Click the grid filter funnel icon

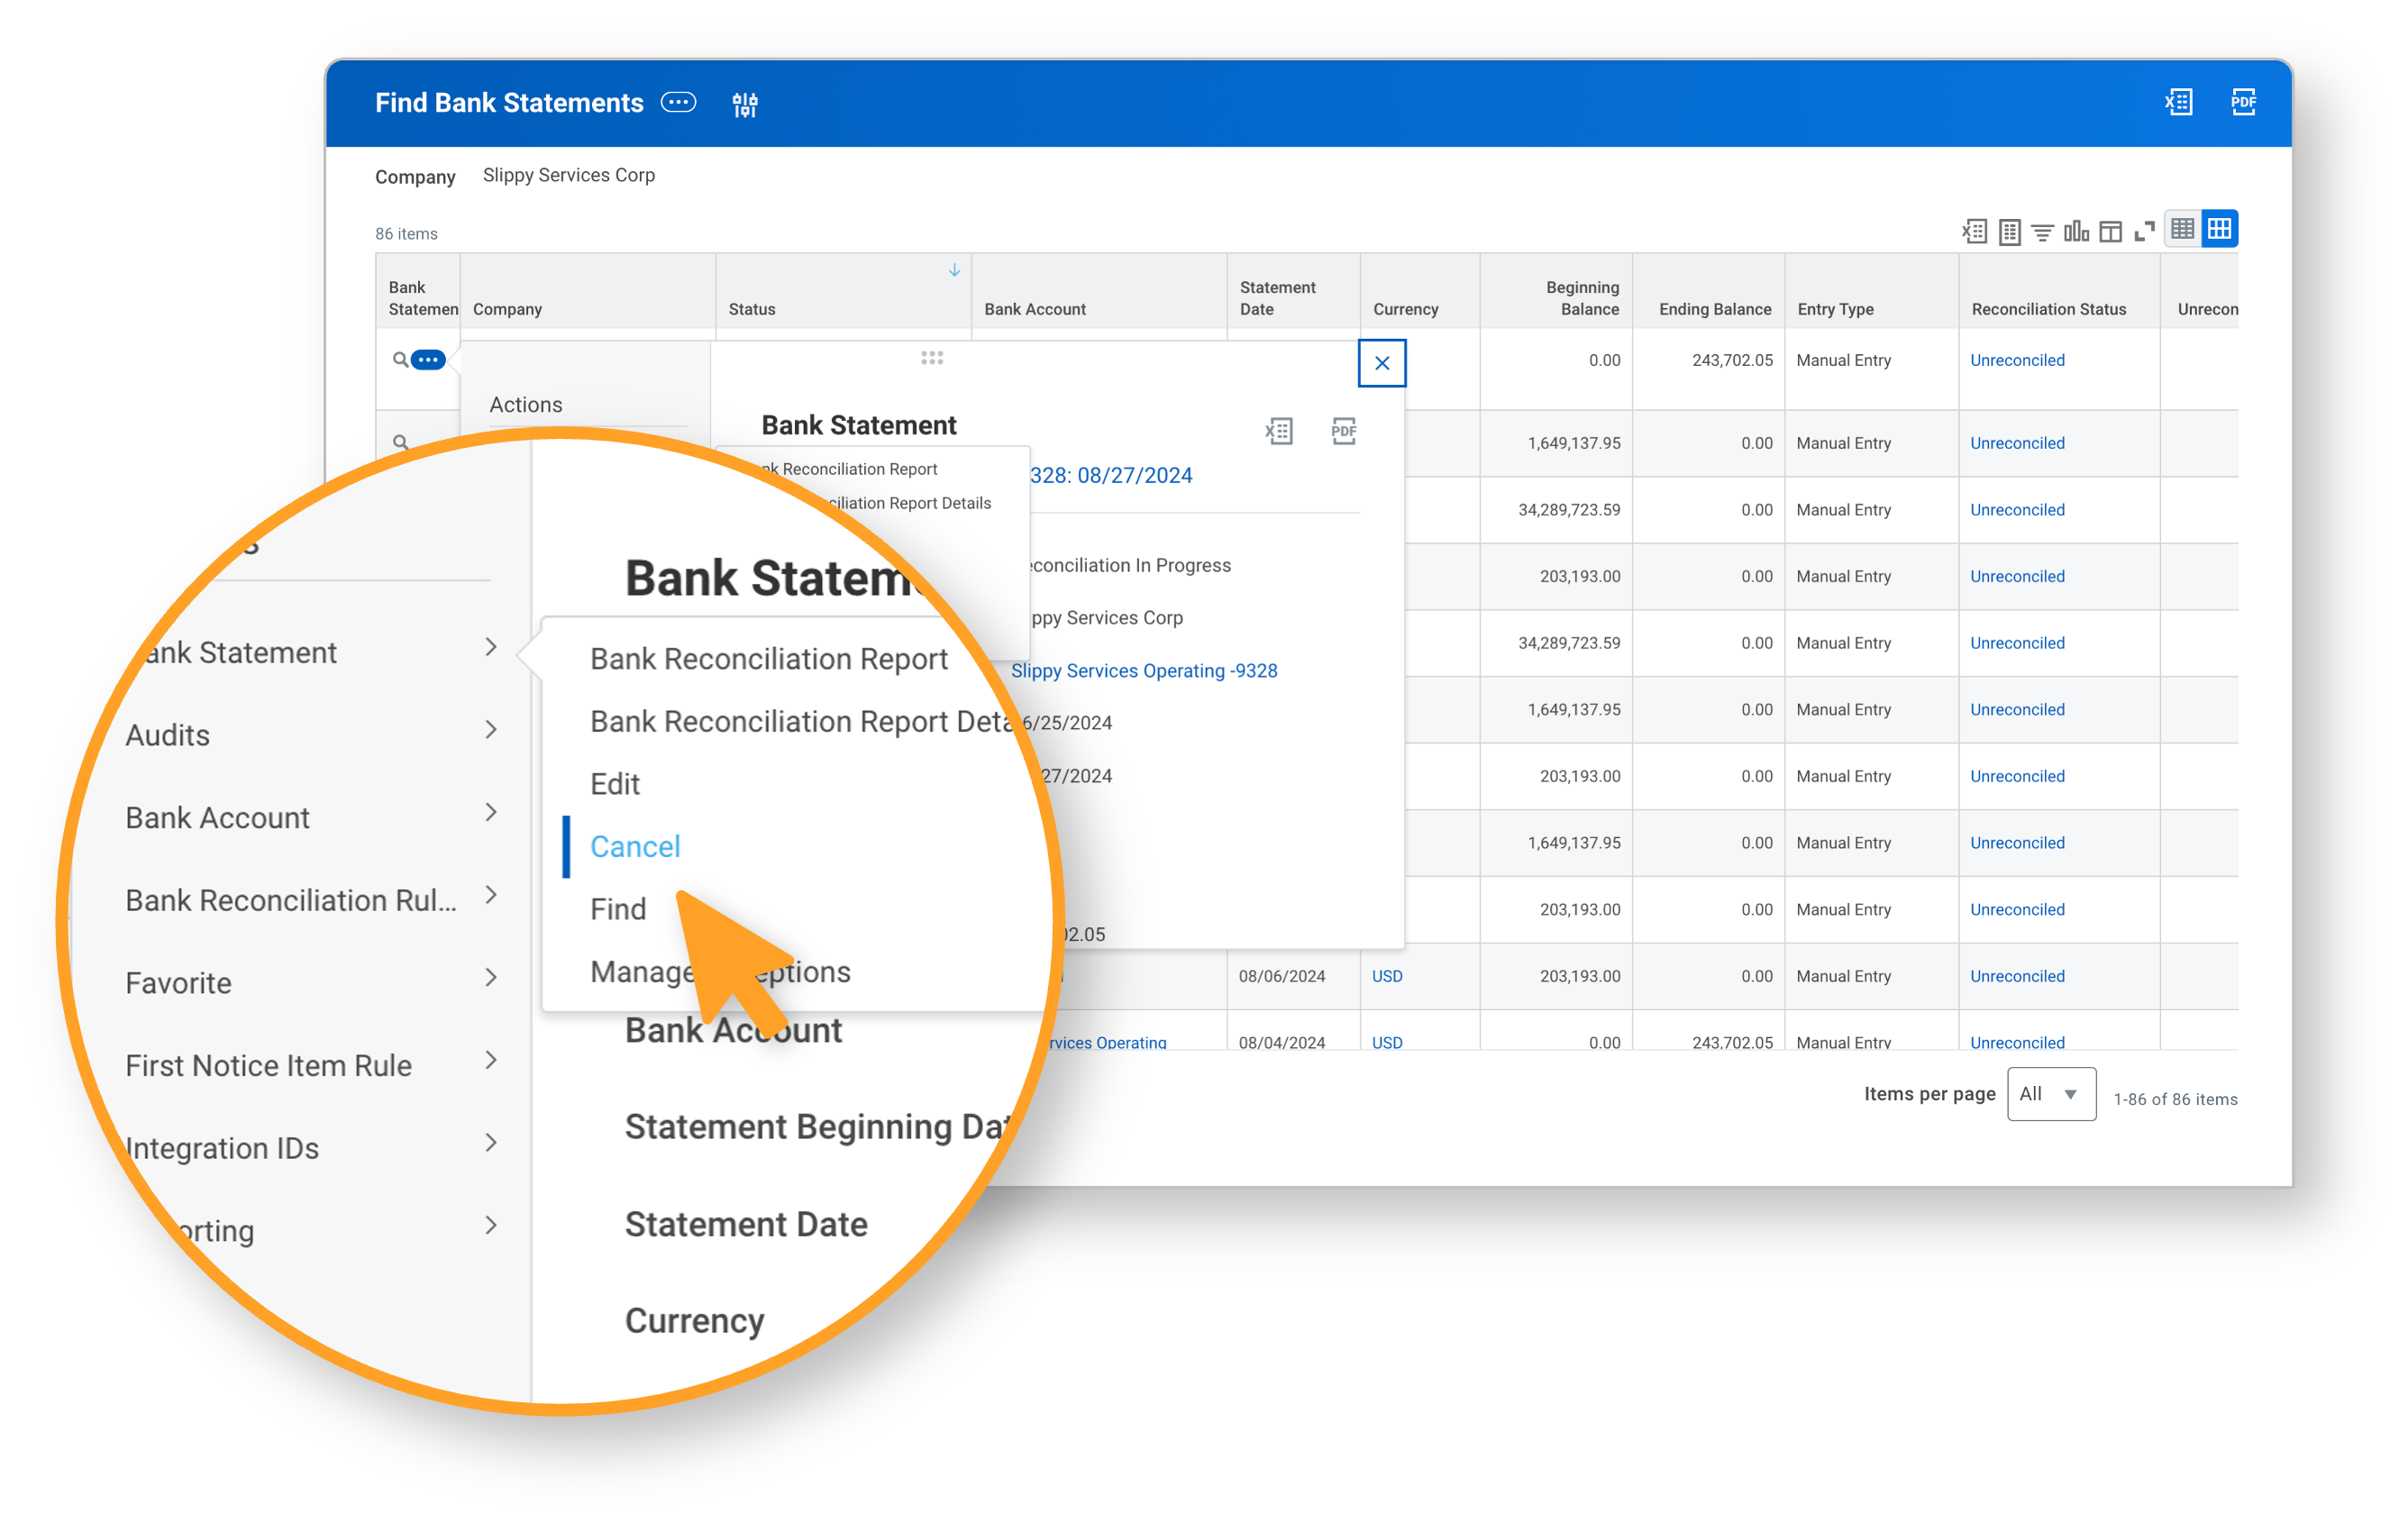[x=2042, y=232]
